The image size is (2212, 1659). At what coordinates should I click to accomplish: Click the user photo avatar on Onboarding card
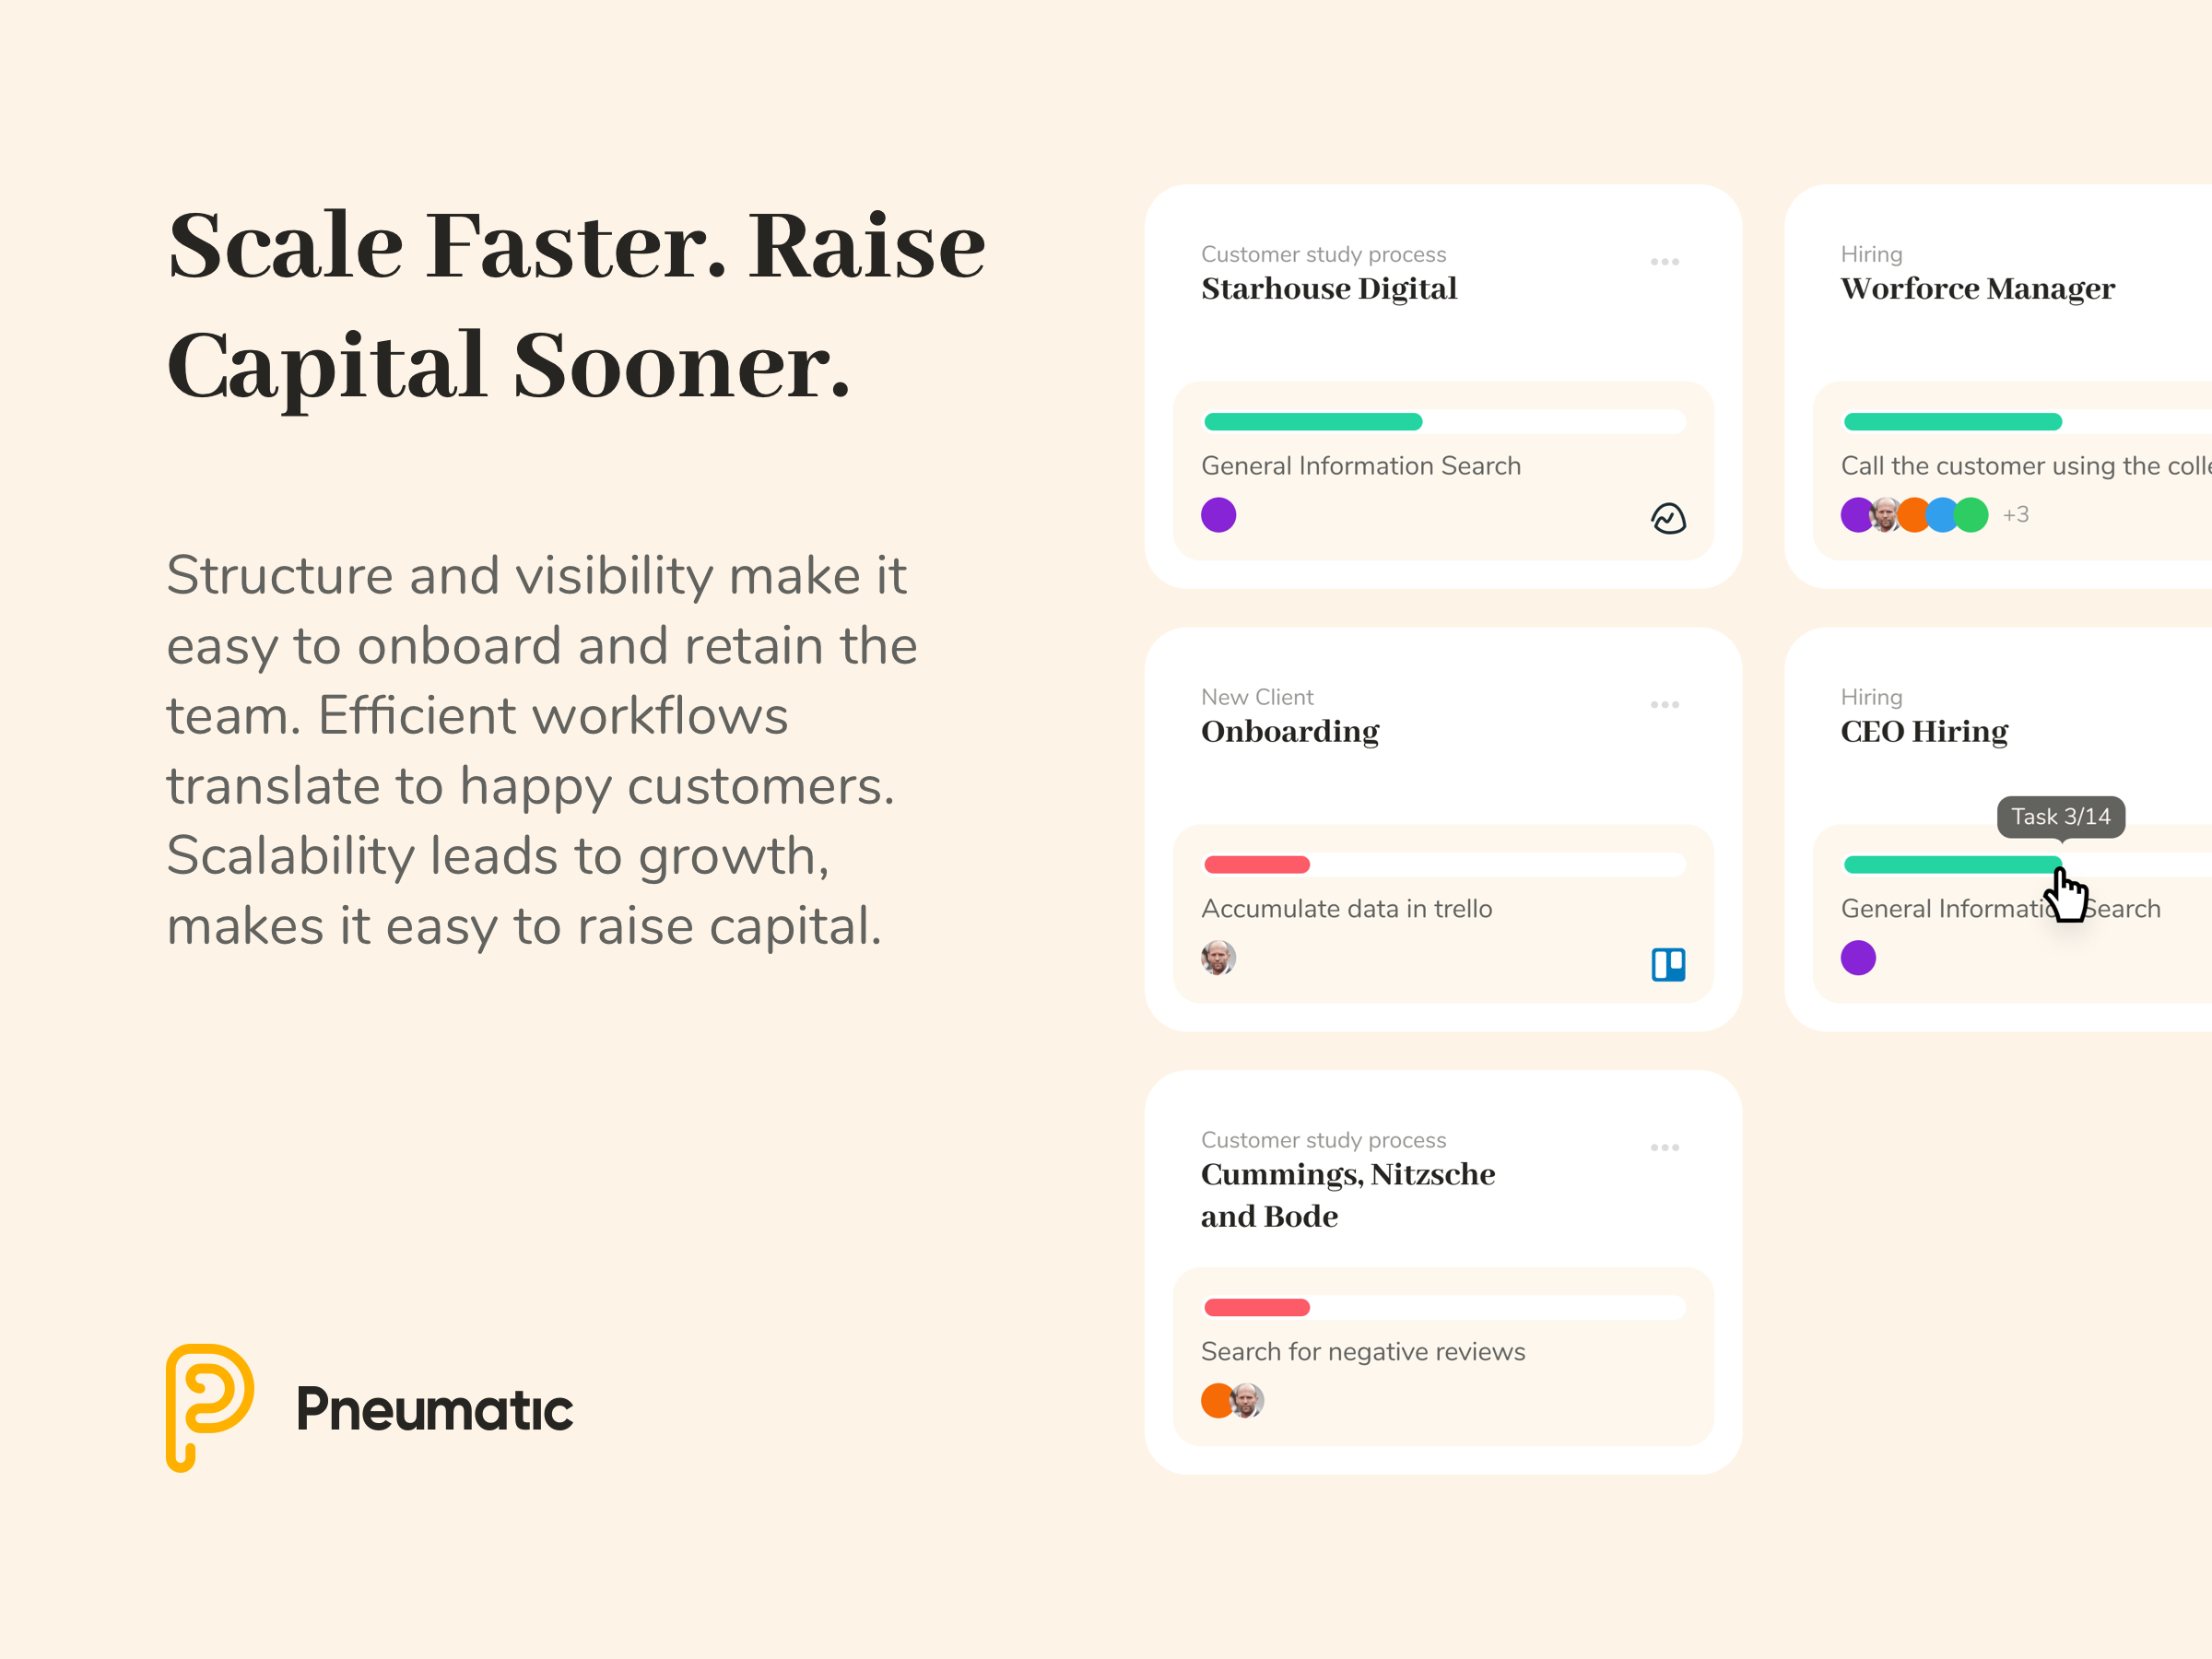1218,958
